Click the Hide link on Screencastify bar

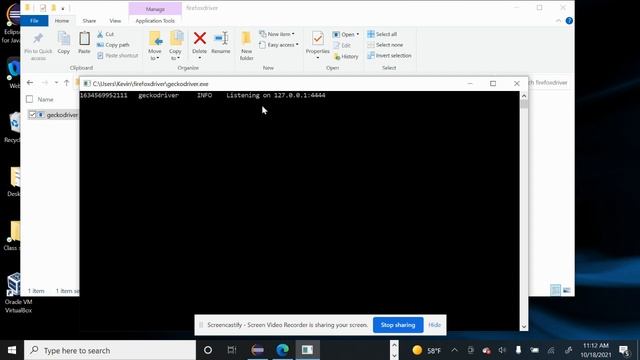coord(435,325)
